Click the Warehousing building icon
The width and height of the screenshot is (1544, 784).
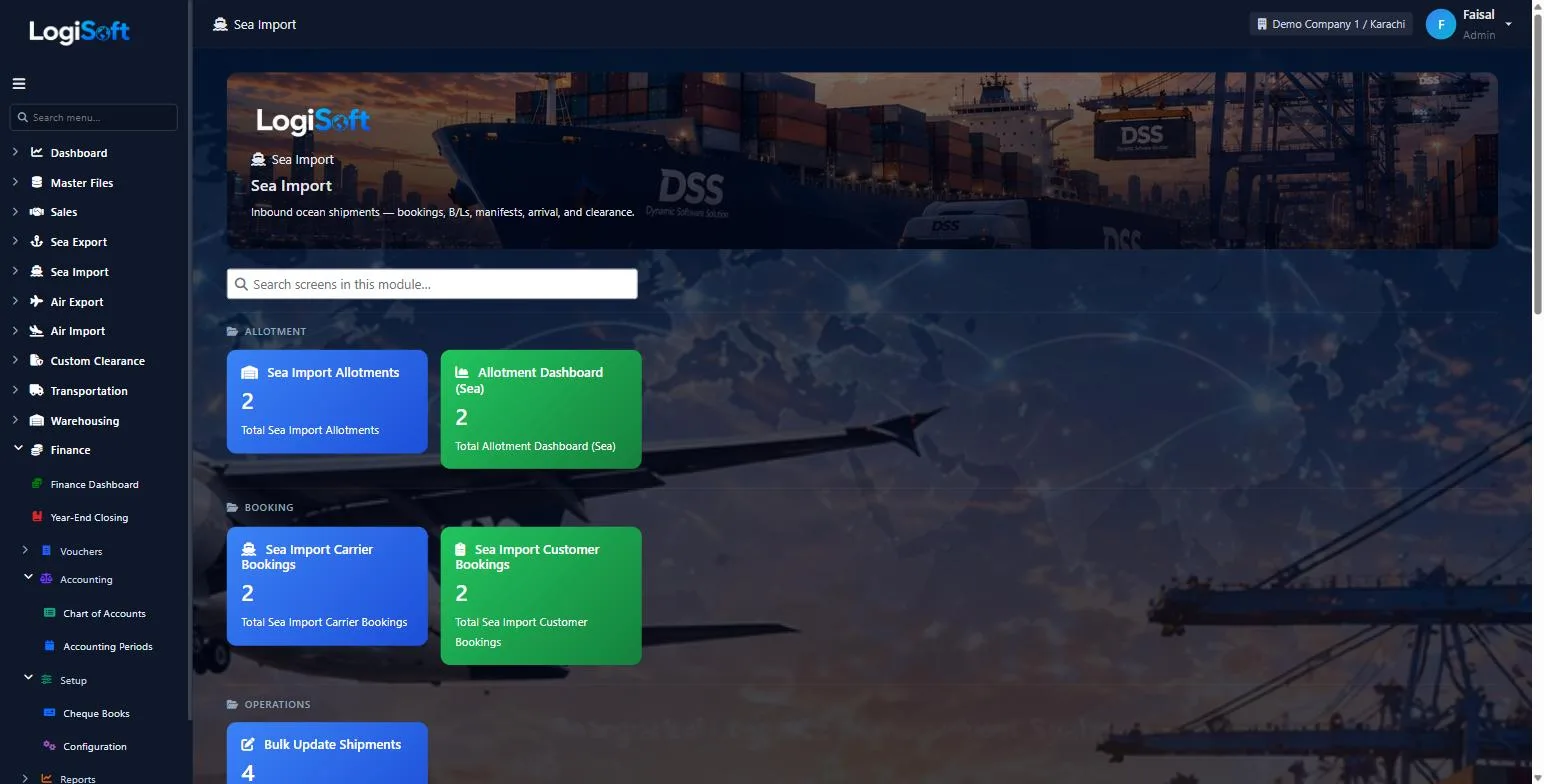tap(37, 420)
